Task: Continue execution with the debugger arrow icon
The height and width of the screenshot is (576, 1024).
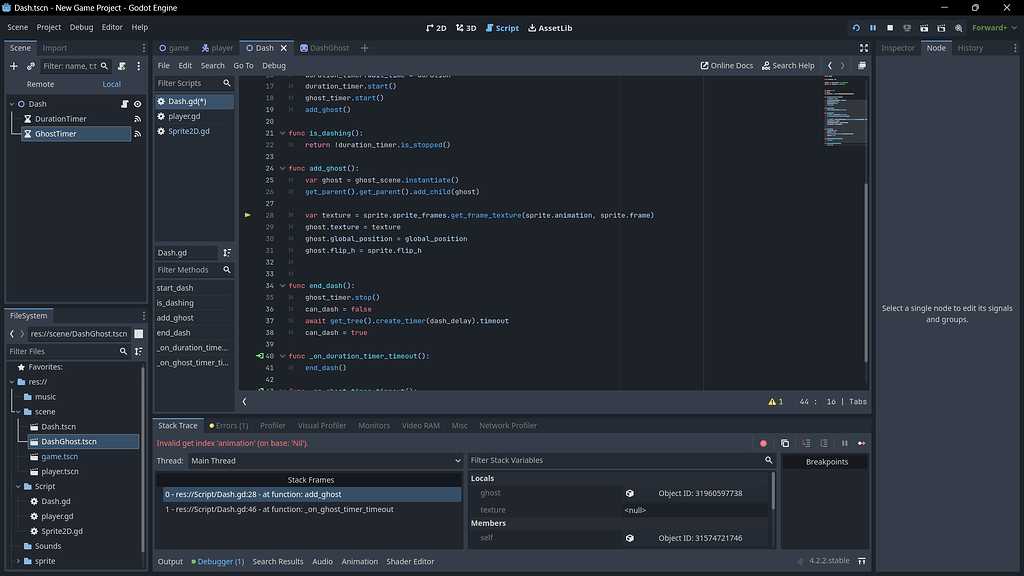Action: pyautogui.click(x=862, y=442)
